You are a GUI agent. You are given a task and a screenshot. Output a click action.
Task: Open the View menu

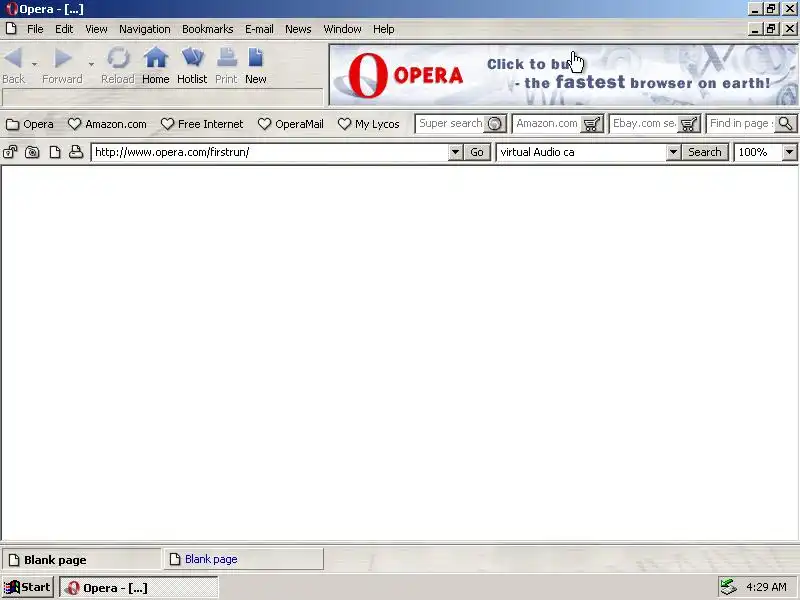(x=96, y=29)
